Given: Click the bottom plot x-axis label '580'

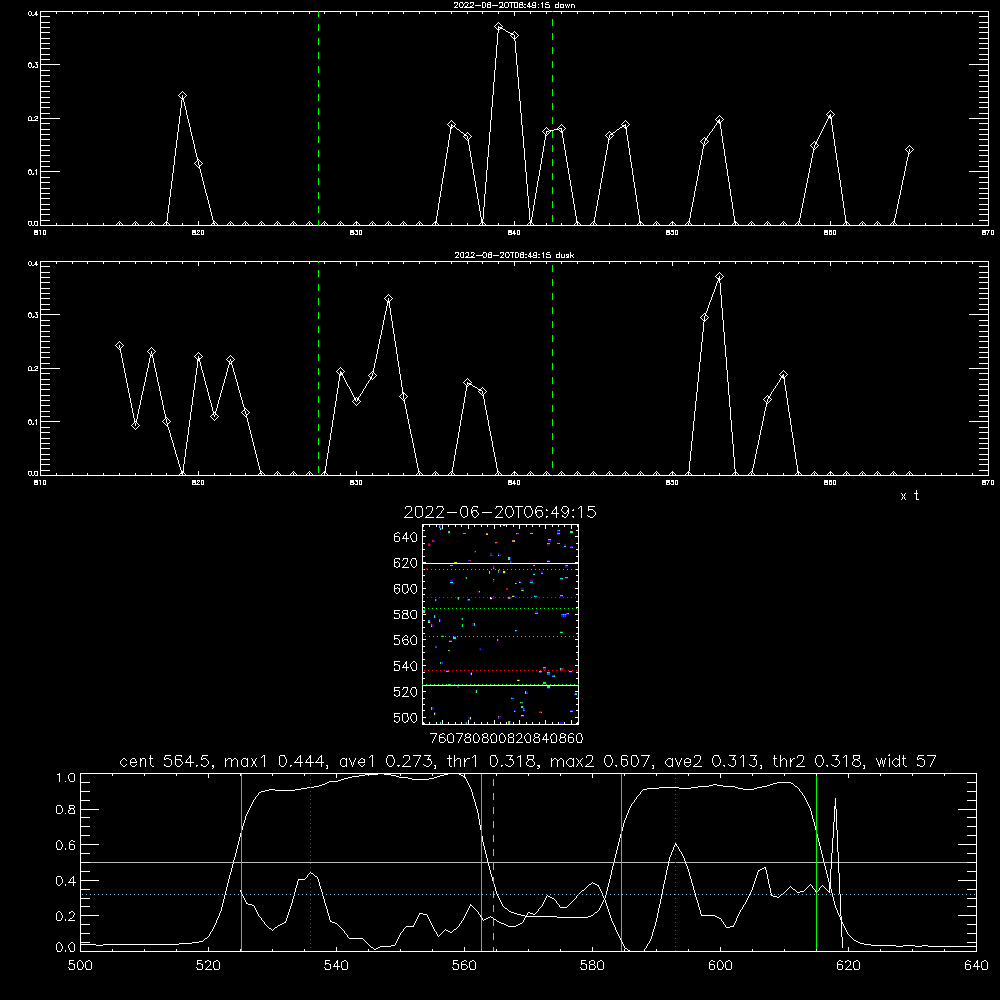Looking at the screenshot, I should (x=592, y=966).
